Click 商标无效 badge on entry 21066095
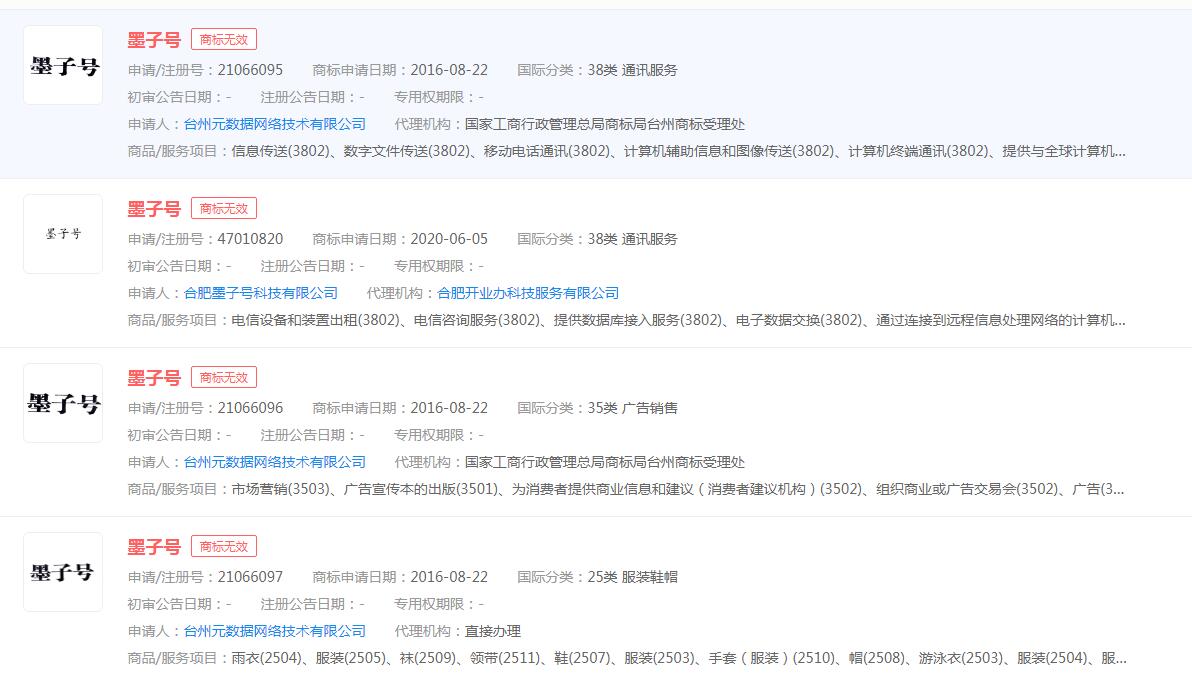This screenshot has height=676, width=1192. 224,40
